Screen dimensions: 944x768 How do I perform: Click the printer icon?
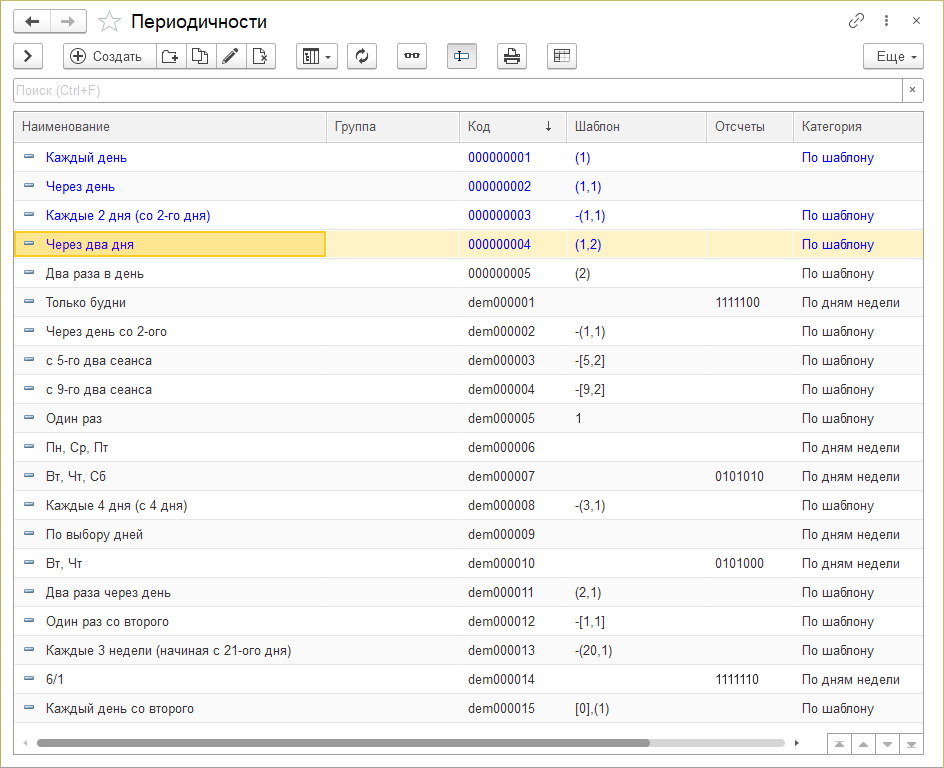pos(511,56)
